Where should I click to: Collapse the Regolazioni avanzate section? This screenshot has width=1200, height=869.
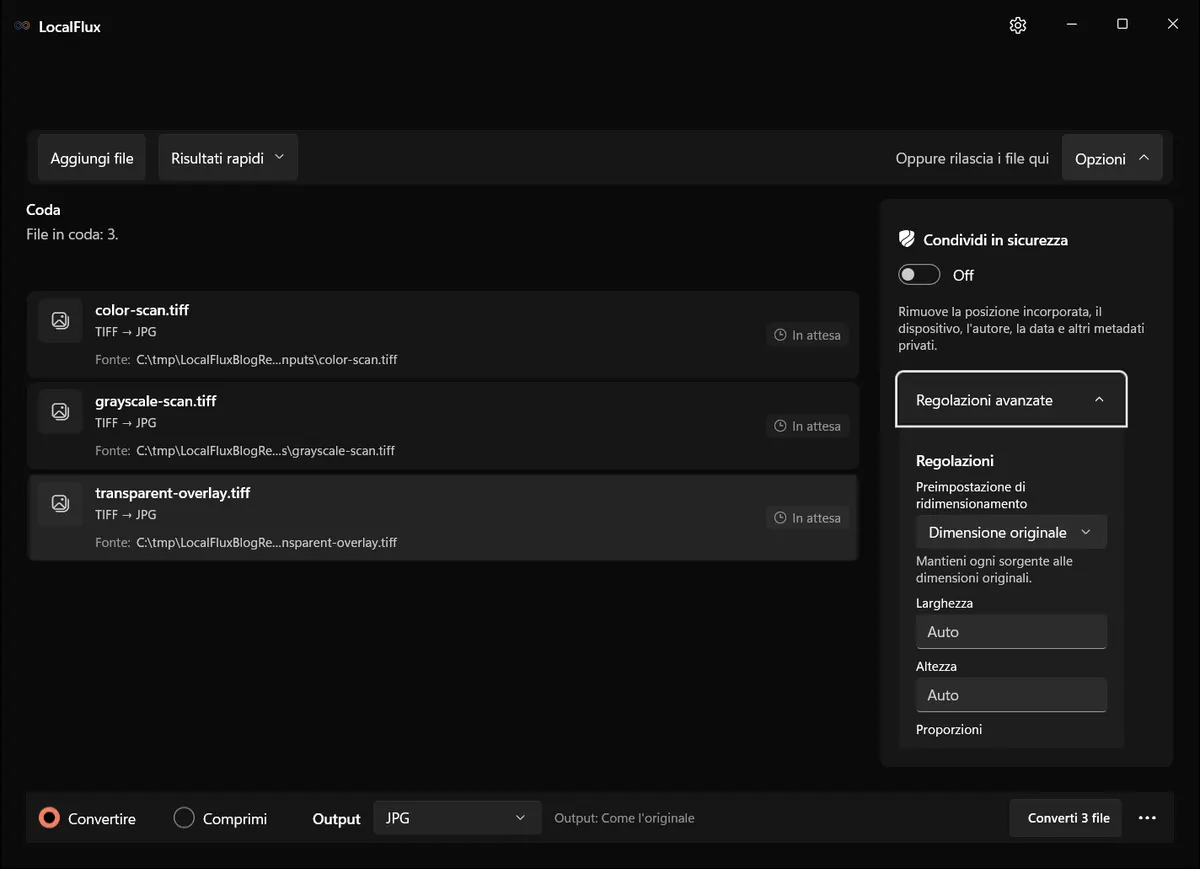(x=1011, y=400)
